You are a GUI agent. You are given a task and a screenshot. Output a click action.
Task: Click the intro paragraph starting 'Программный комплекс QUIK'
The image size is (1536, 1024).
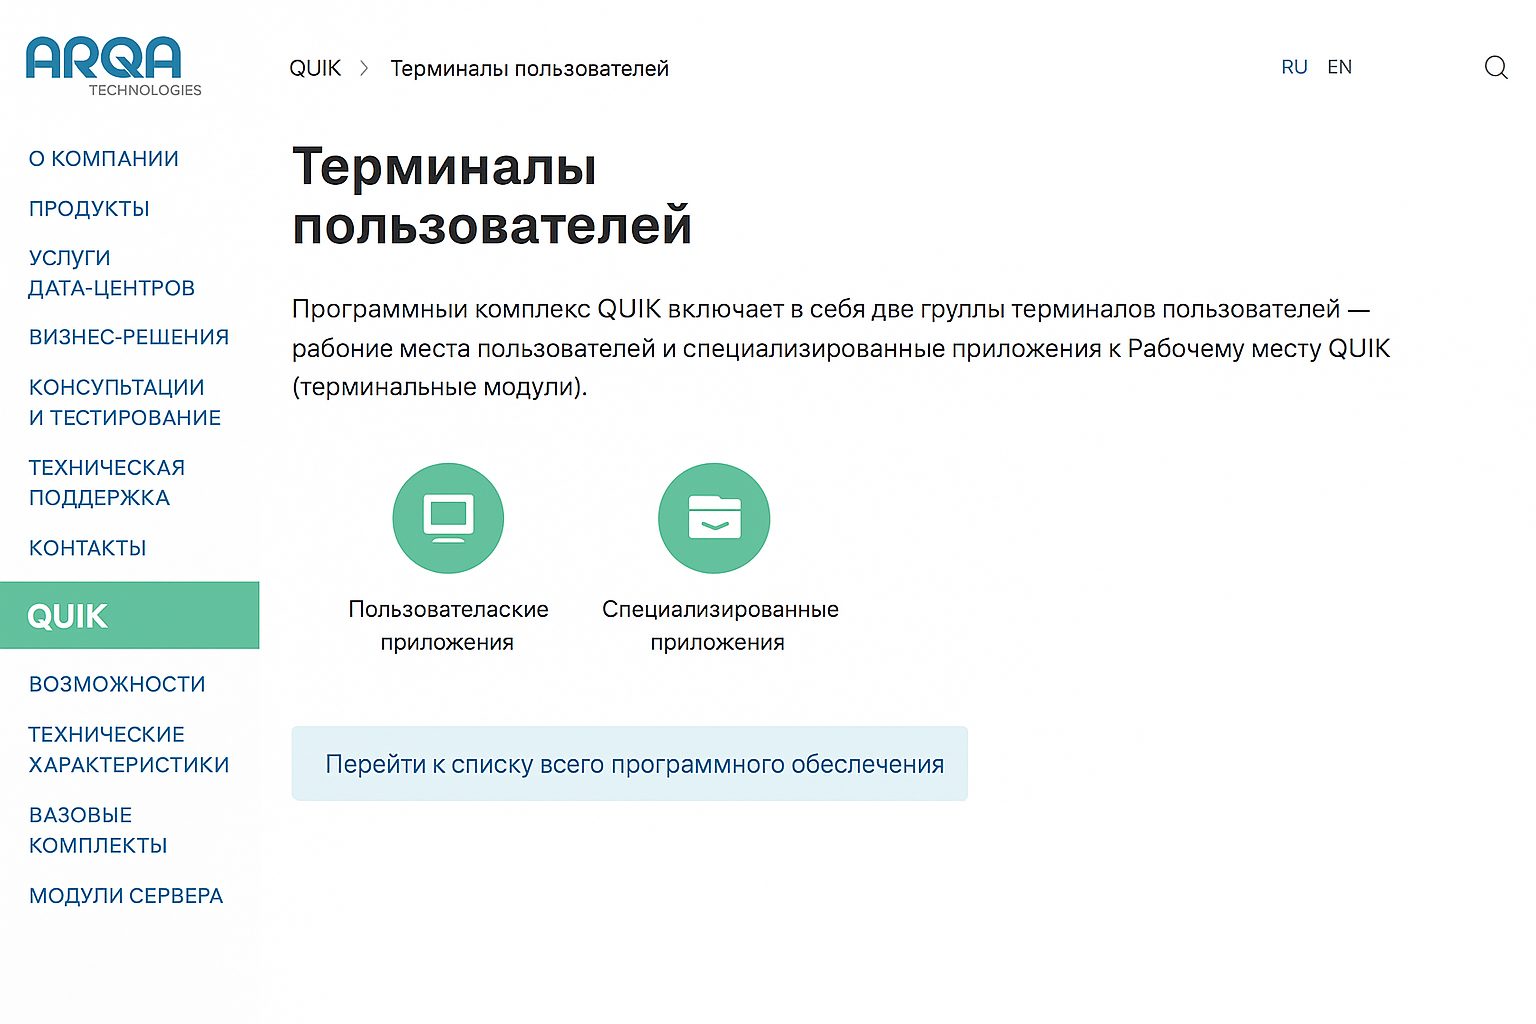[x=841, y=347]
